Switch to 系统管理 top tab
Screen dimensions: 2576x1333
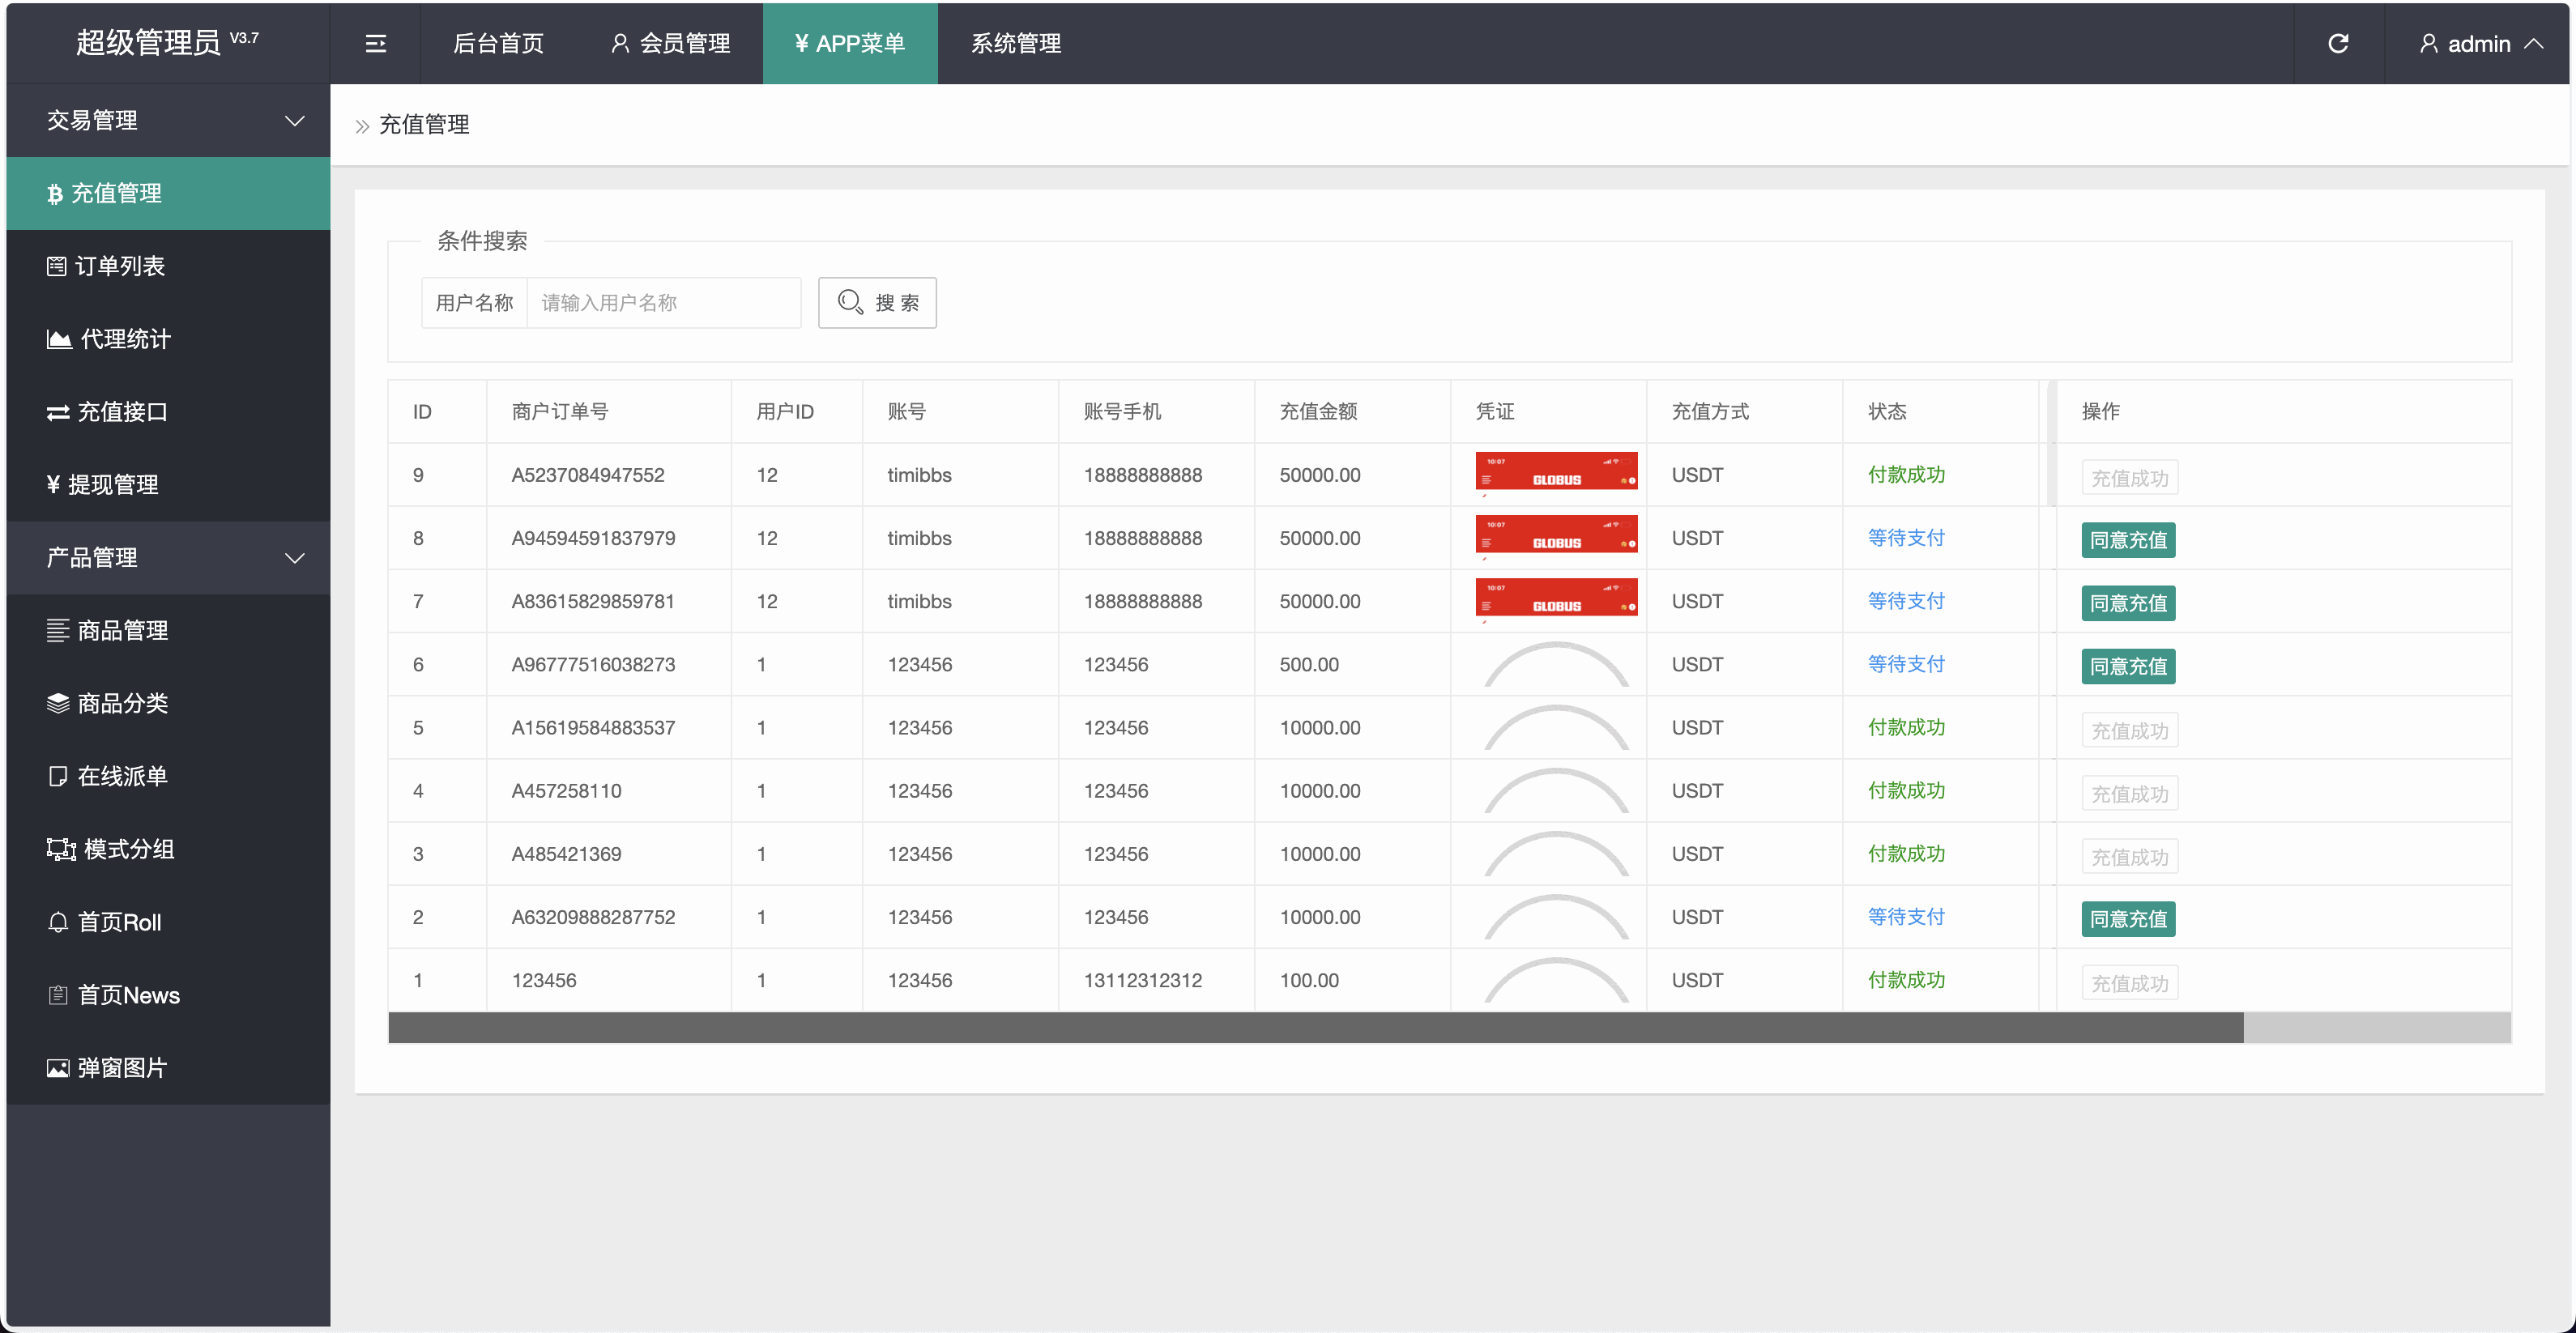[x=1015, y=43]
